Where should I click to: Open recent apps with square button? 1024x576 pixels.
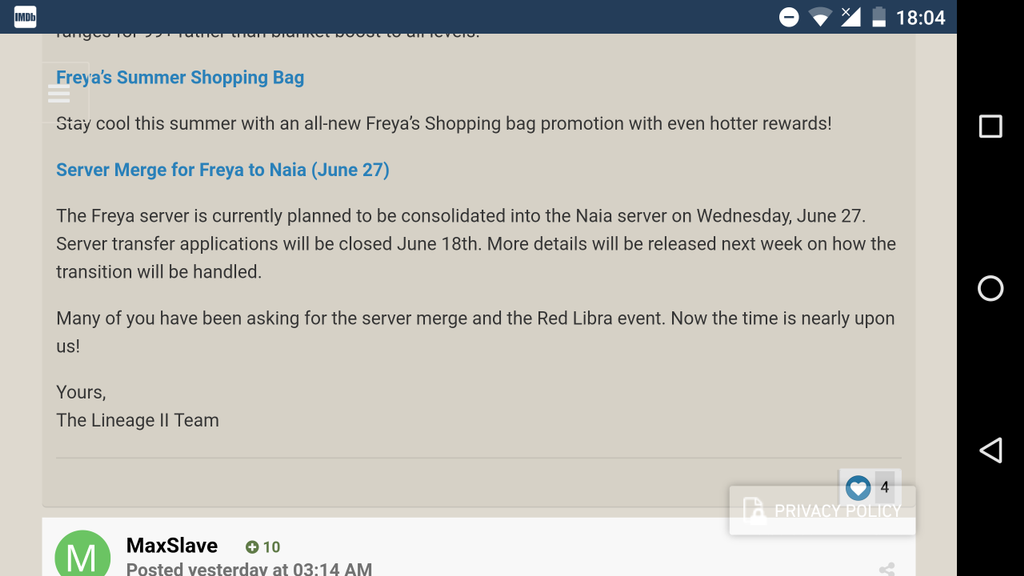click(x=990, y=126)
